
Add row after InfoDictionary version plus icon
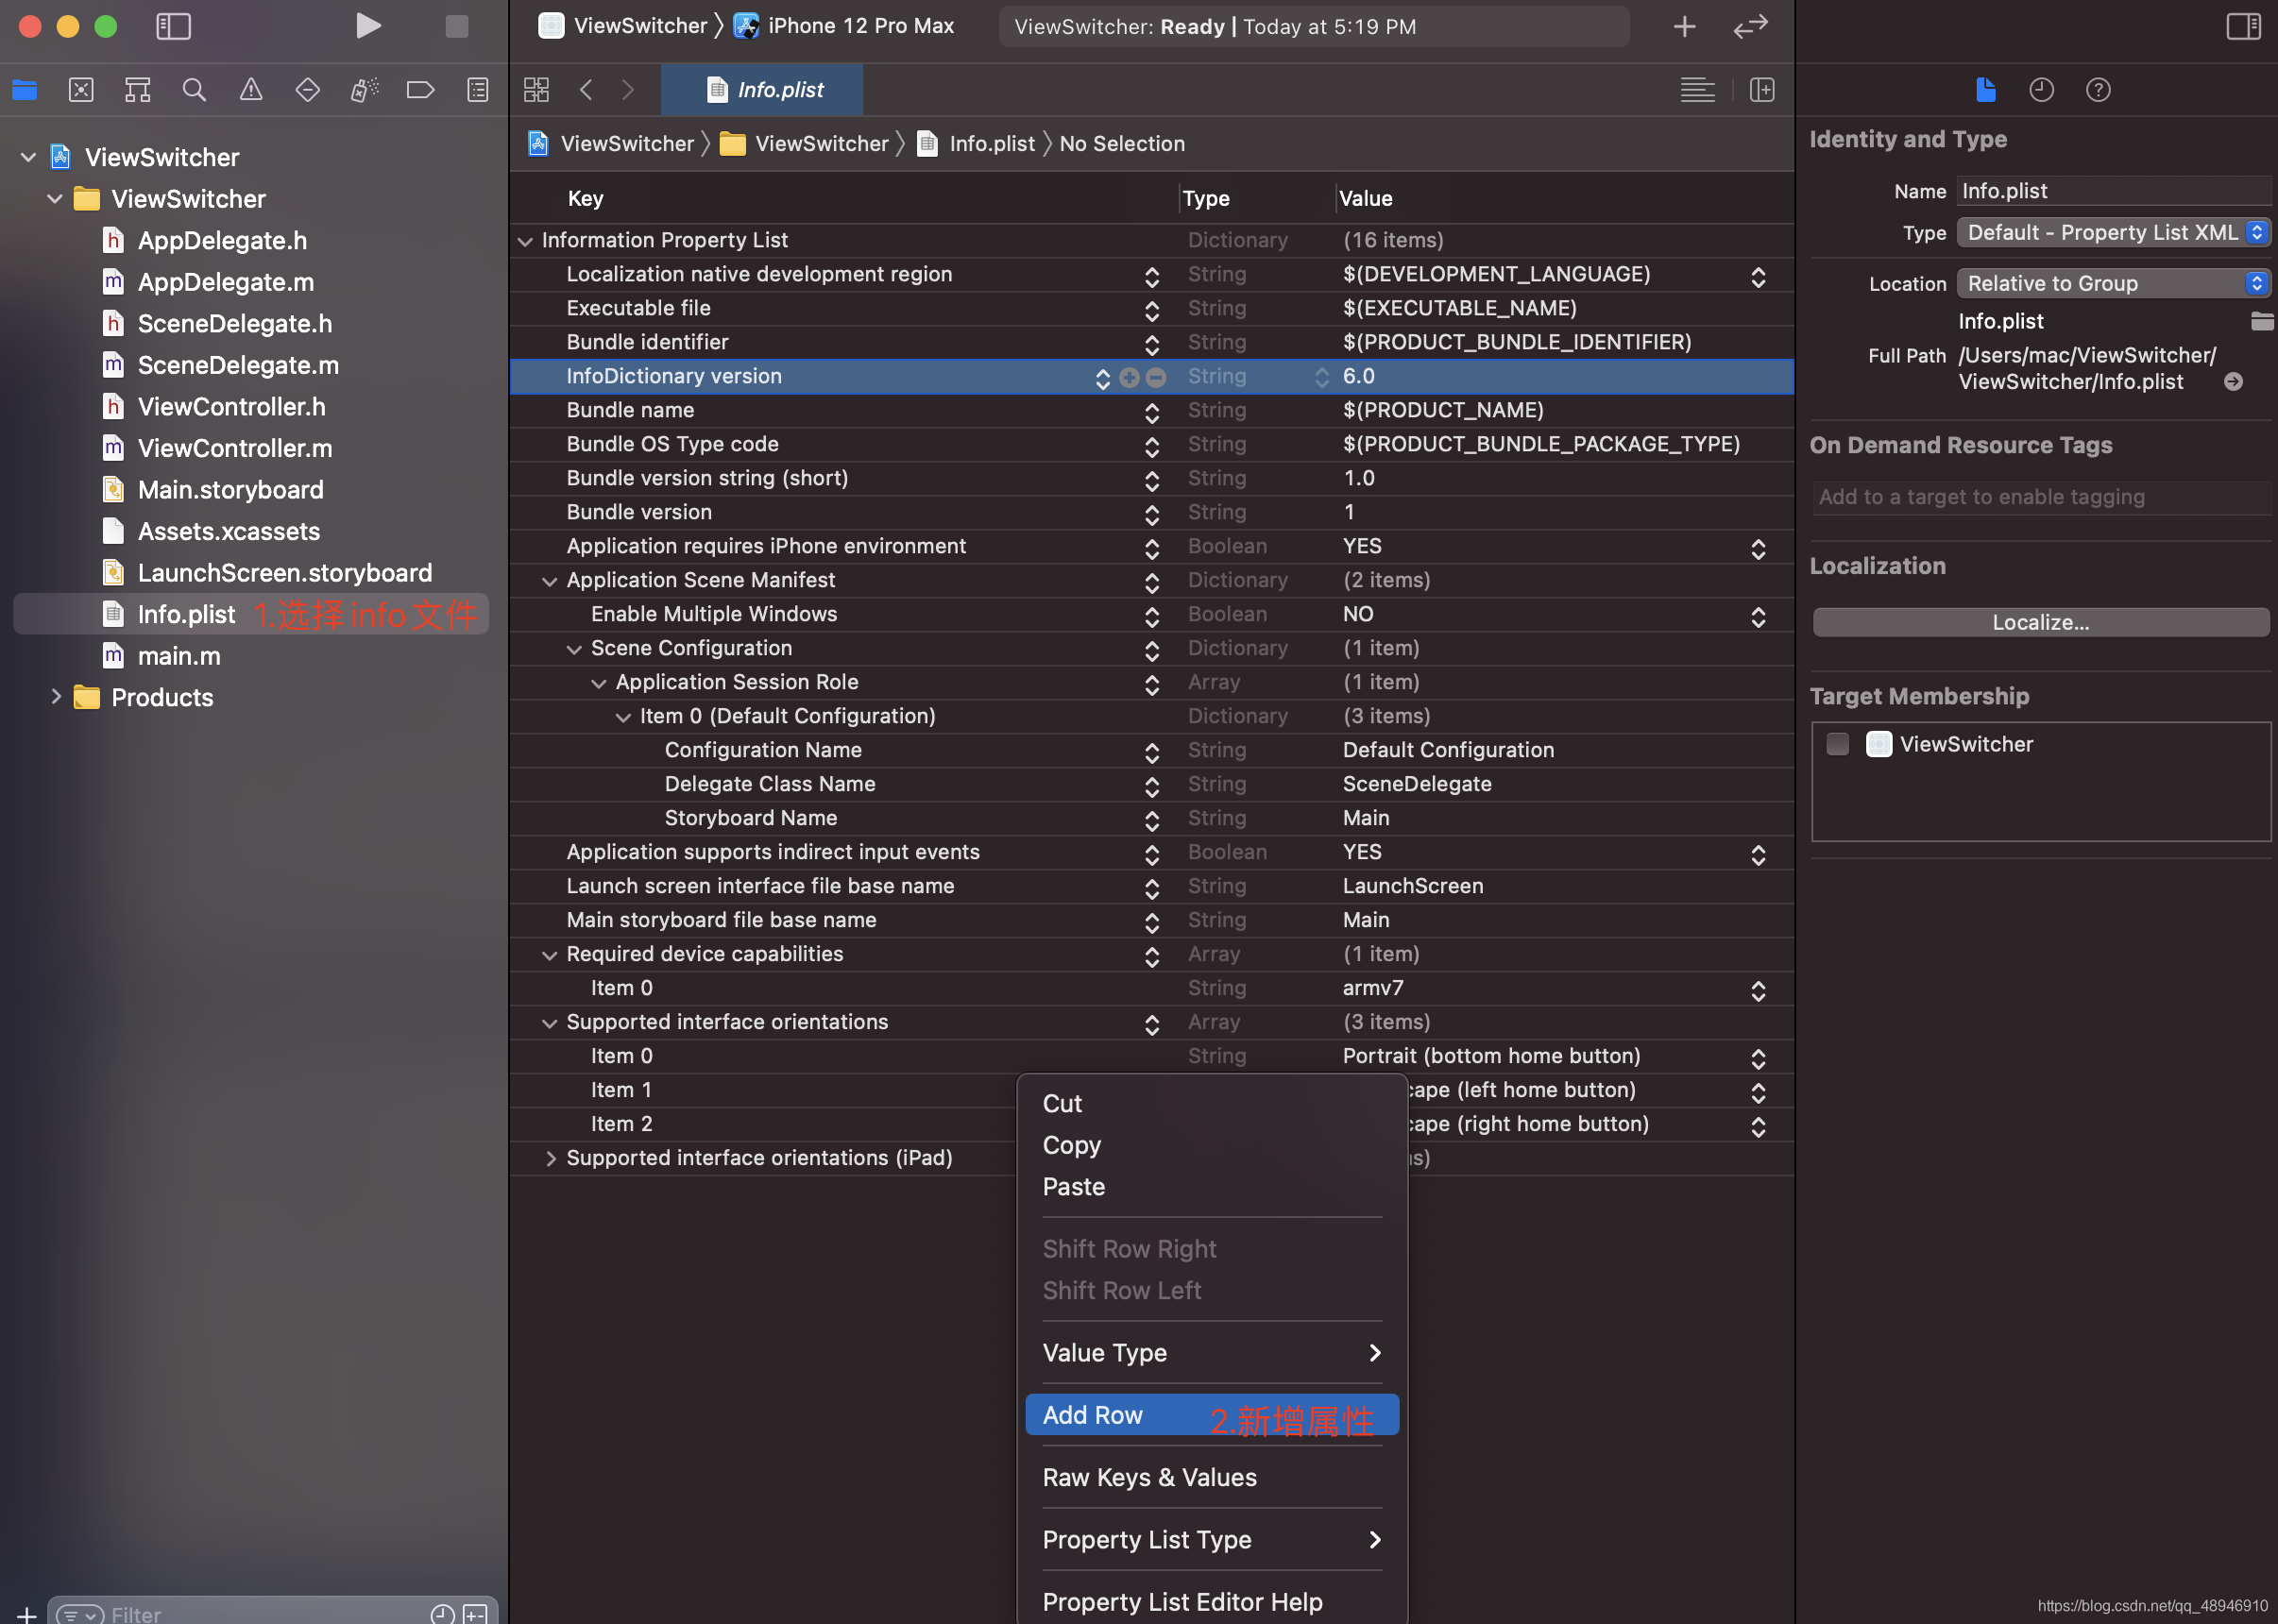click(x=1129, y=378)
